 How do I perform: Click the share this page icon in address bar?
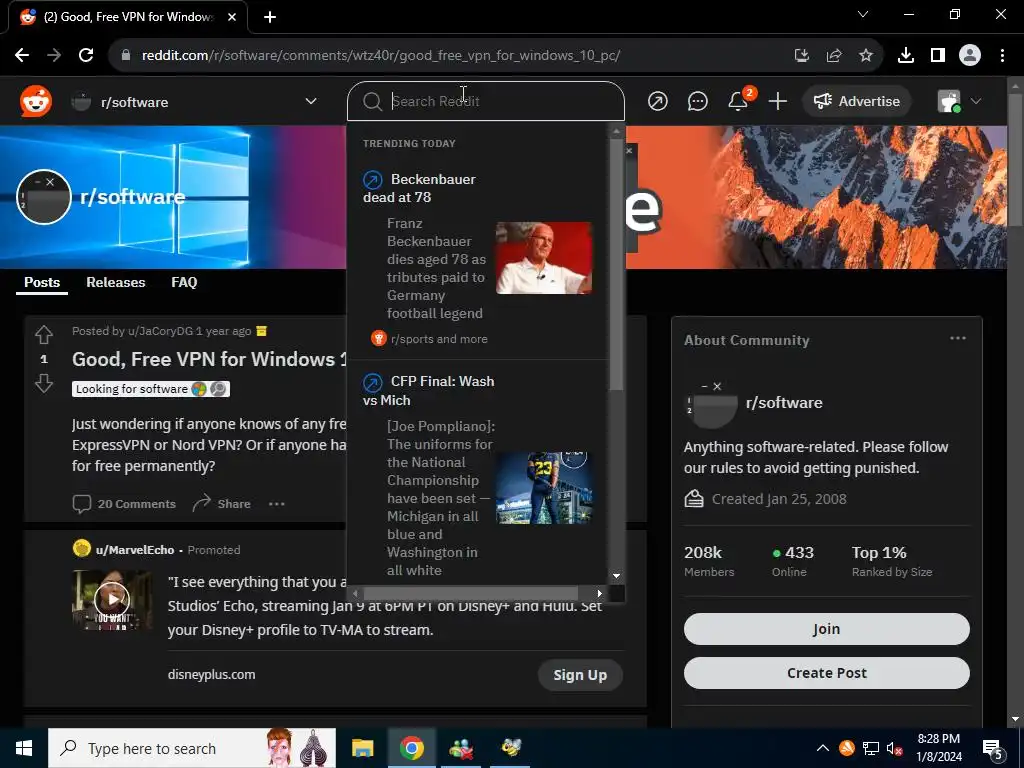tap(834, 56)
